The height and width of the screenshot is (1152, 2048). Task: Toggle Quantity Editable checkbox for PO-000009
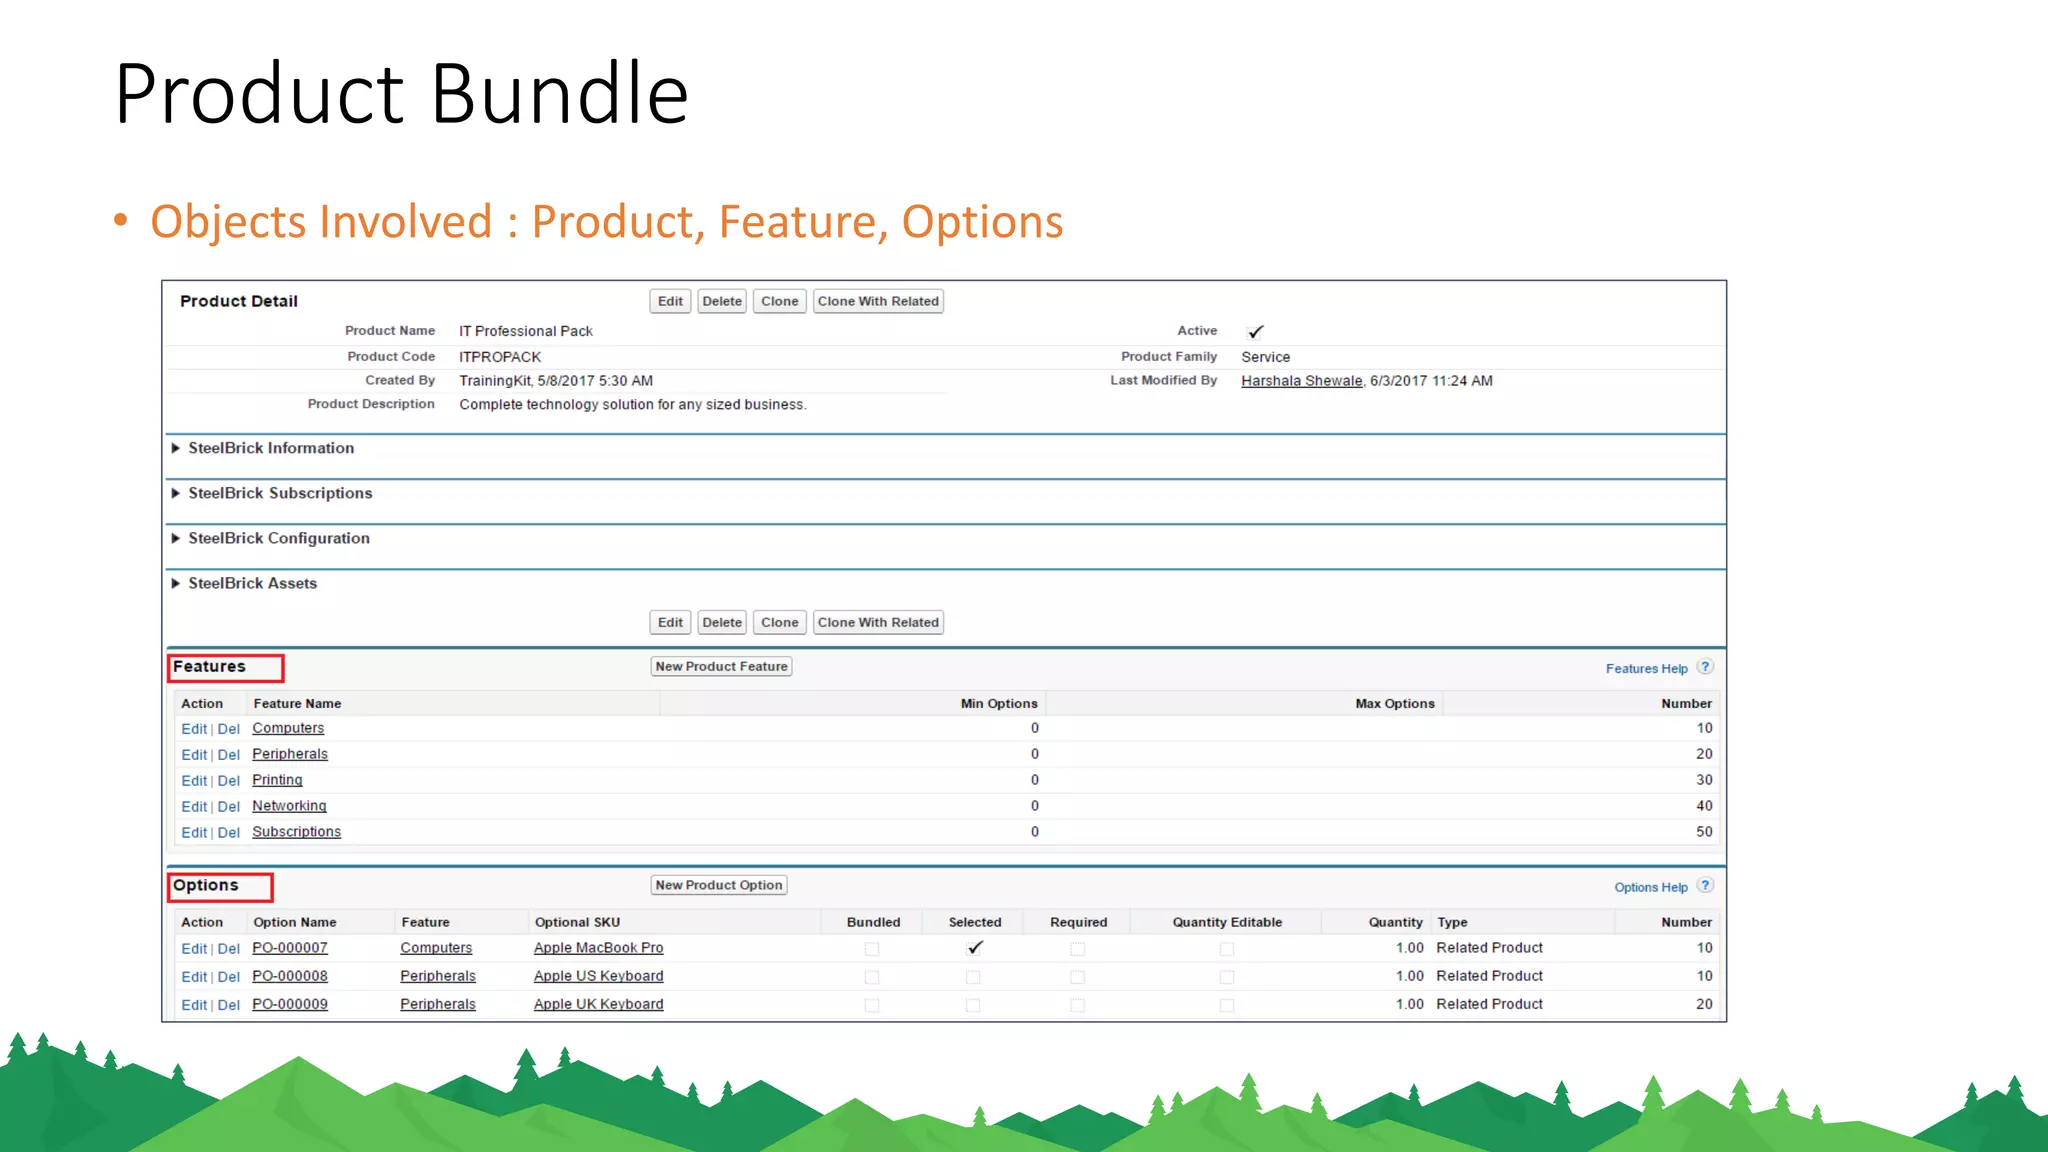coord(1227,1005)
